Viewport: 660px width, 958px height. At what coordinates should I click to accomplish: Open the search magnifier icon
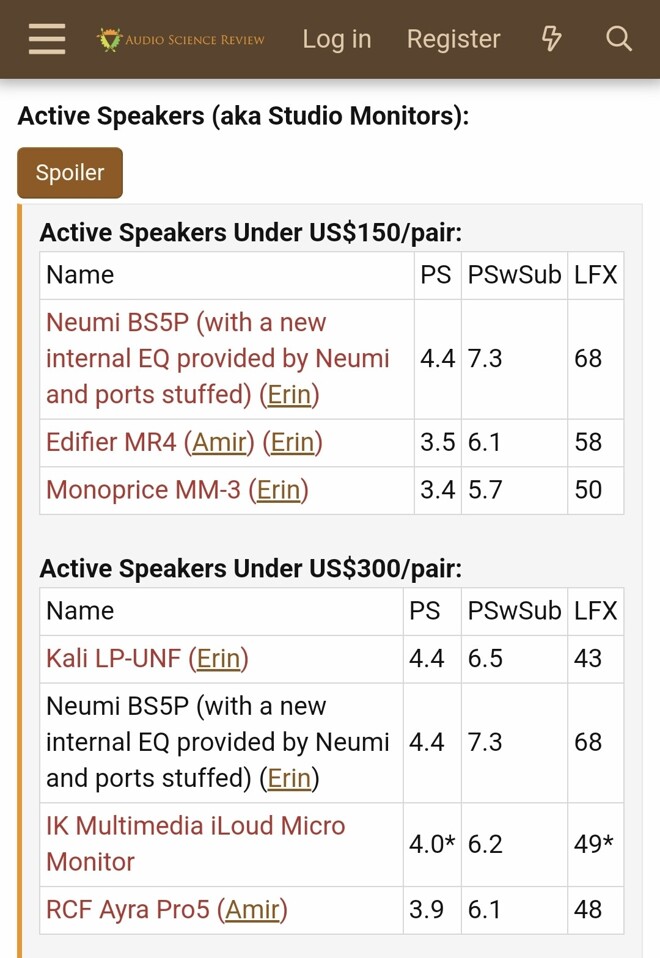619,39
